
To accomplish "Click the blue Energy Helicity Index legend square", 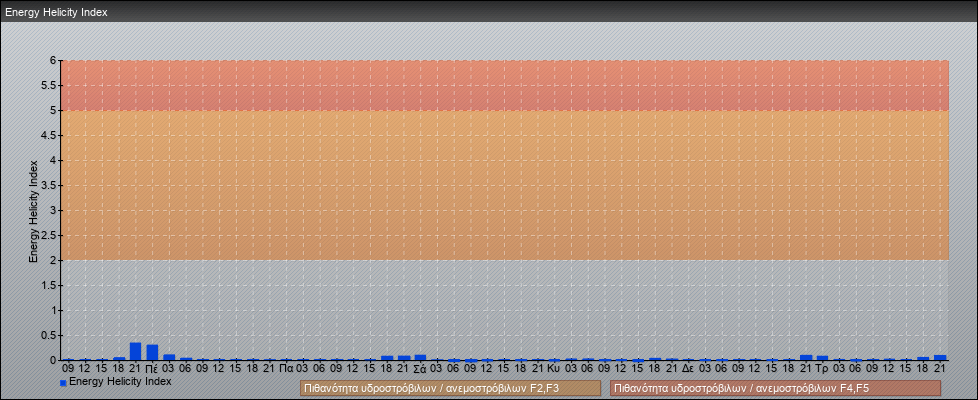I will [63, 383].
